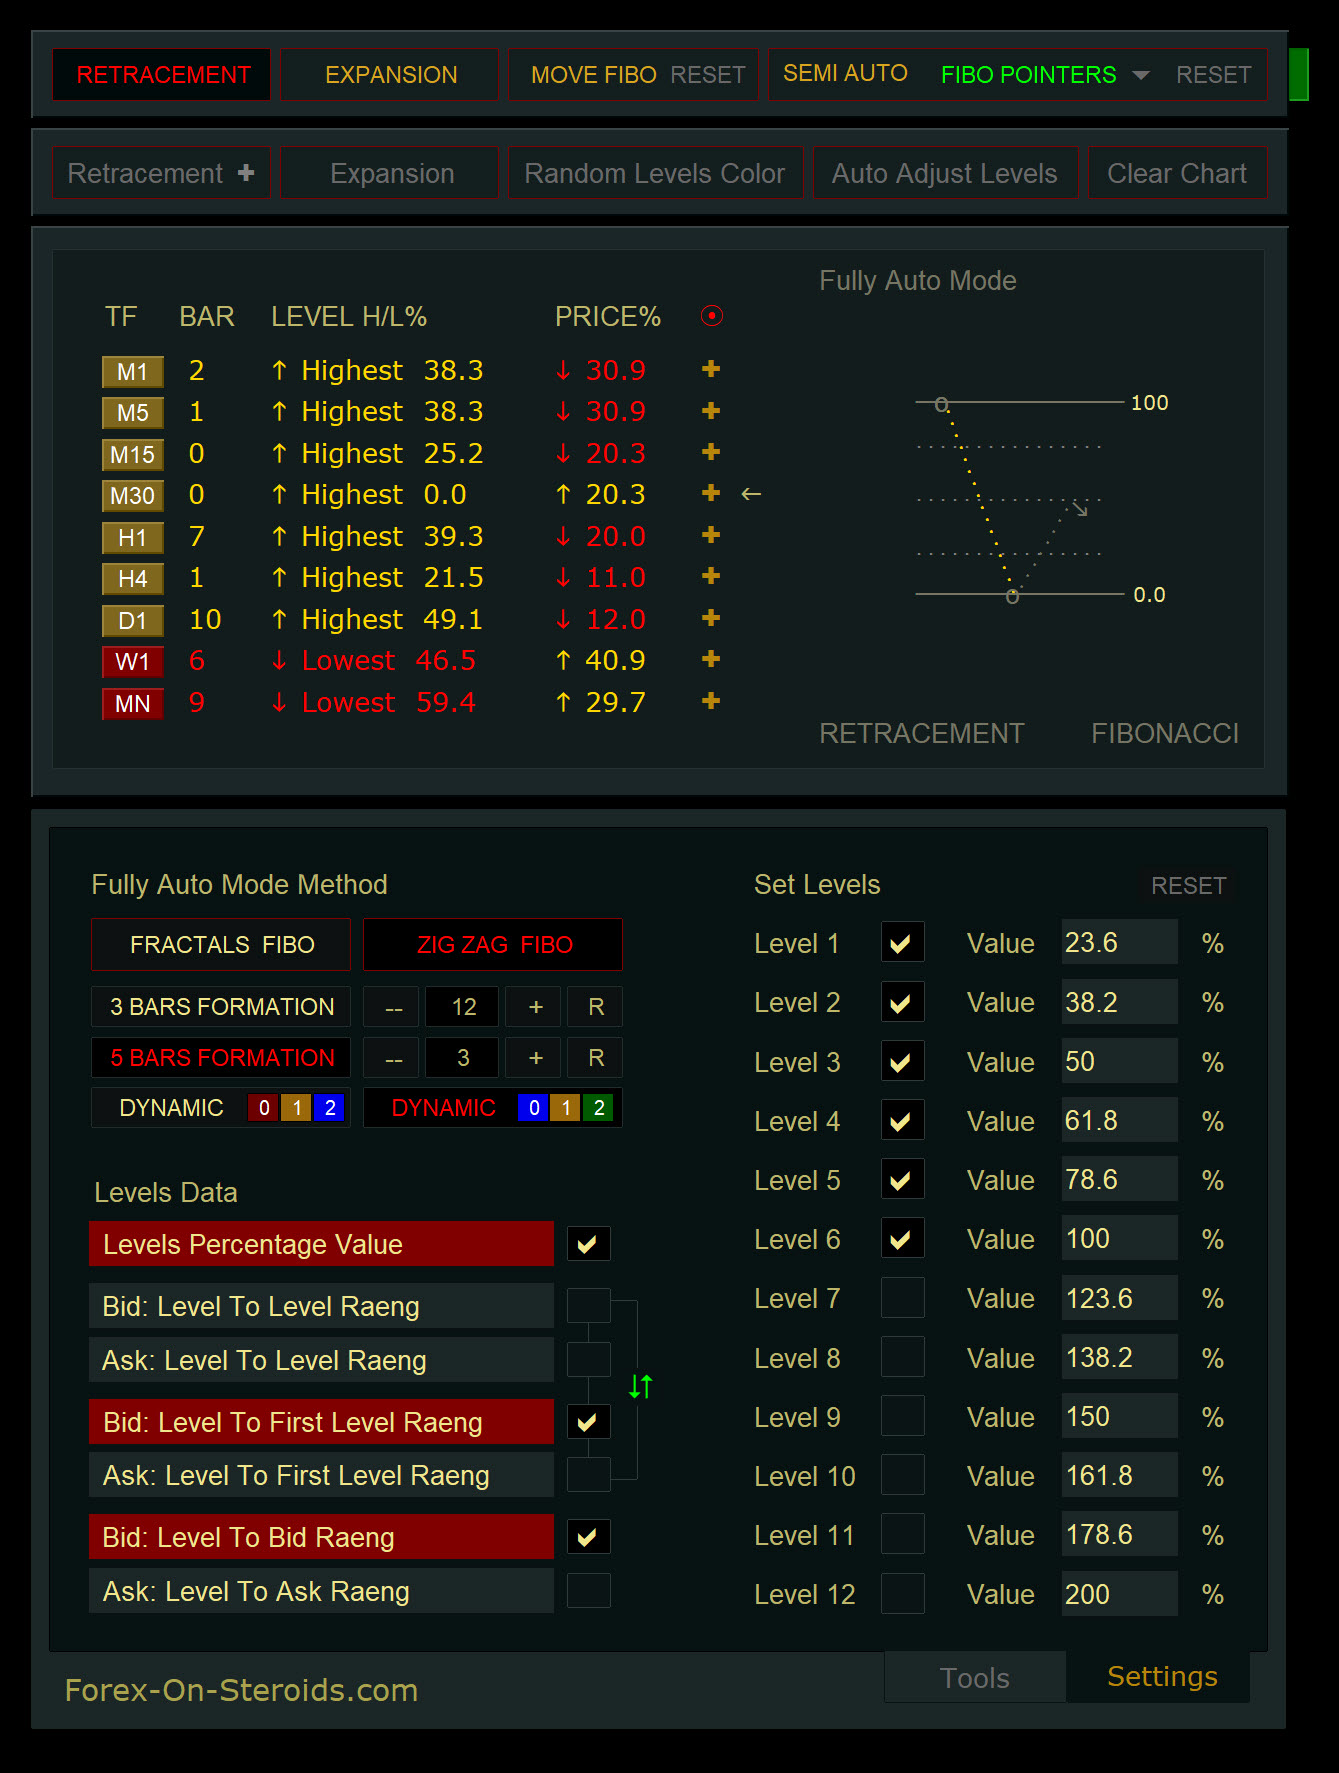This screenshot has height=1773, width=1339.
Task: Click the red target icon beside PRICE%
Action: pos(711,316)
